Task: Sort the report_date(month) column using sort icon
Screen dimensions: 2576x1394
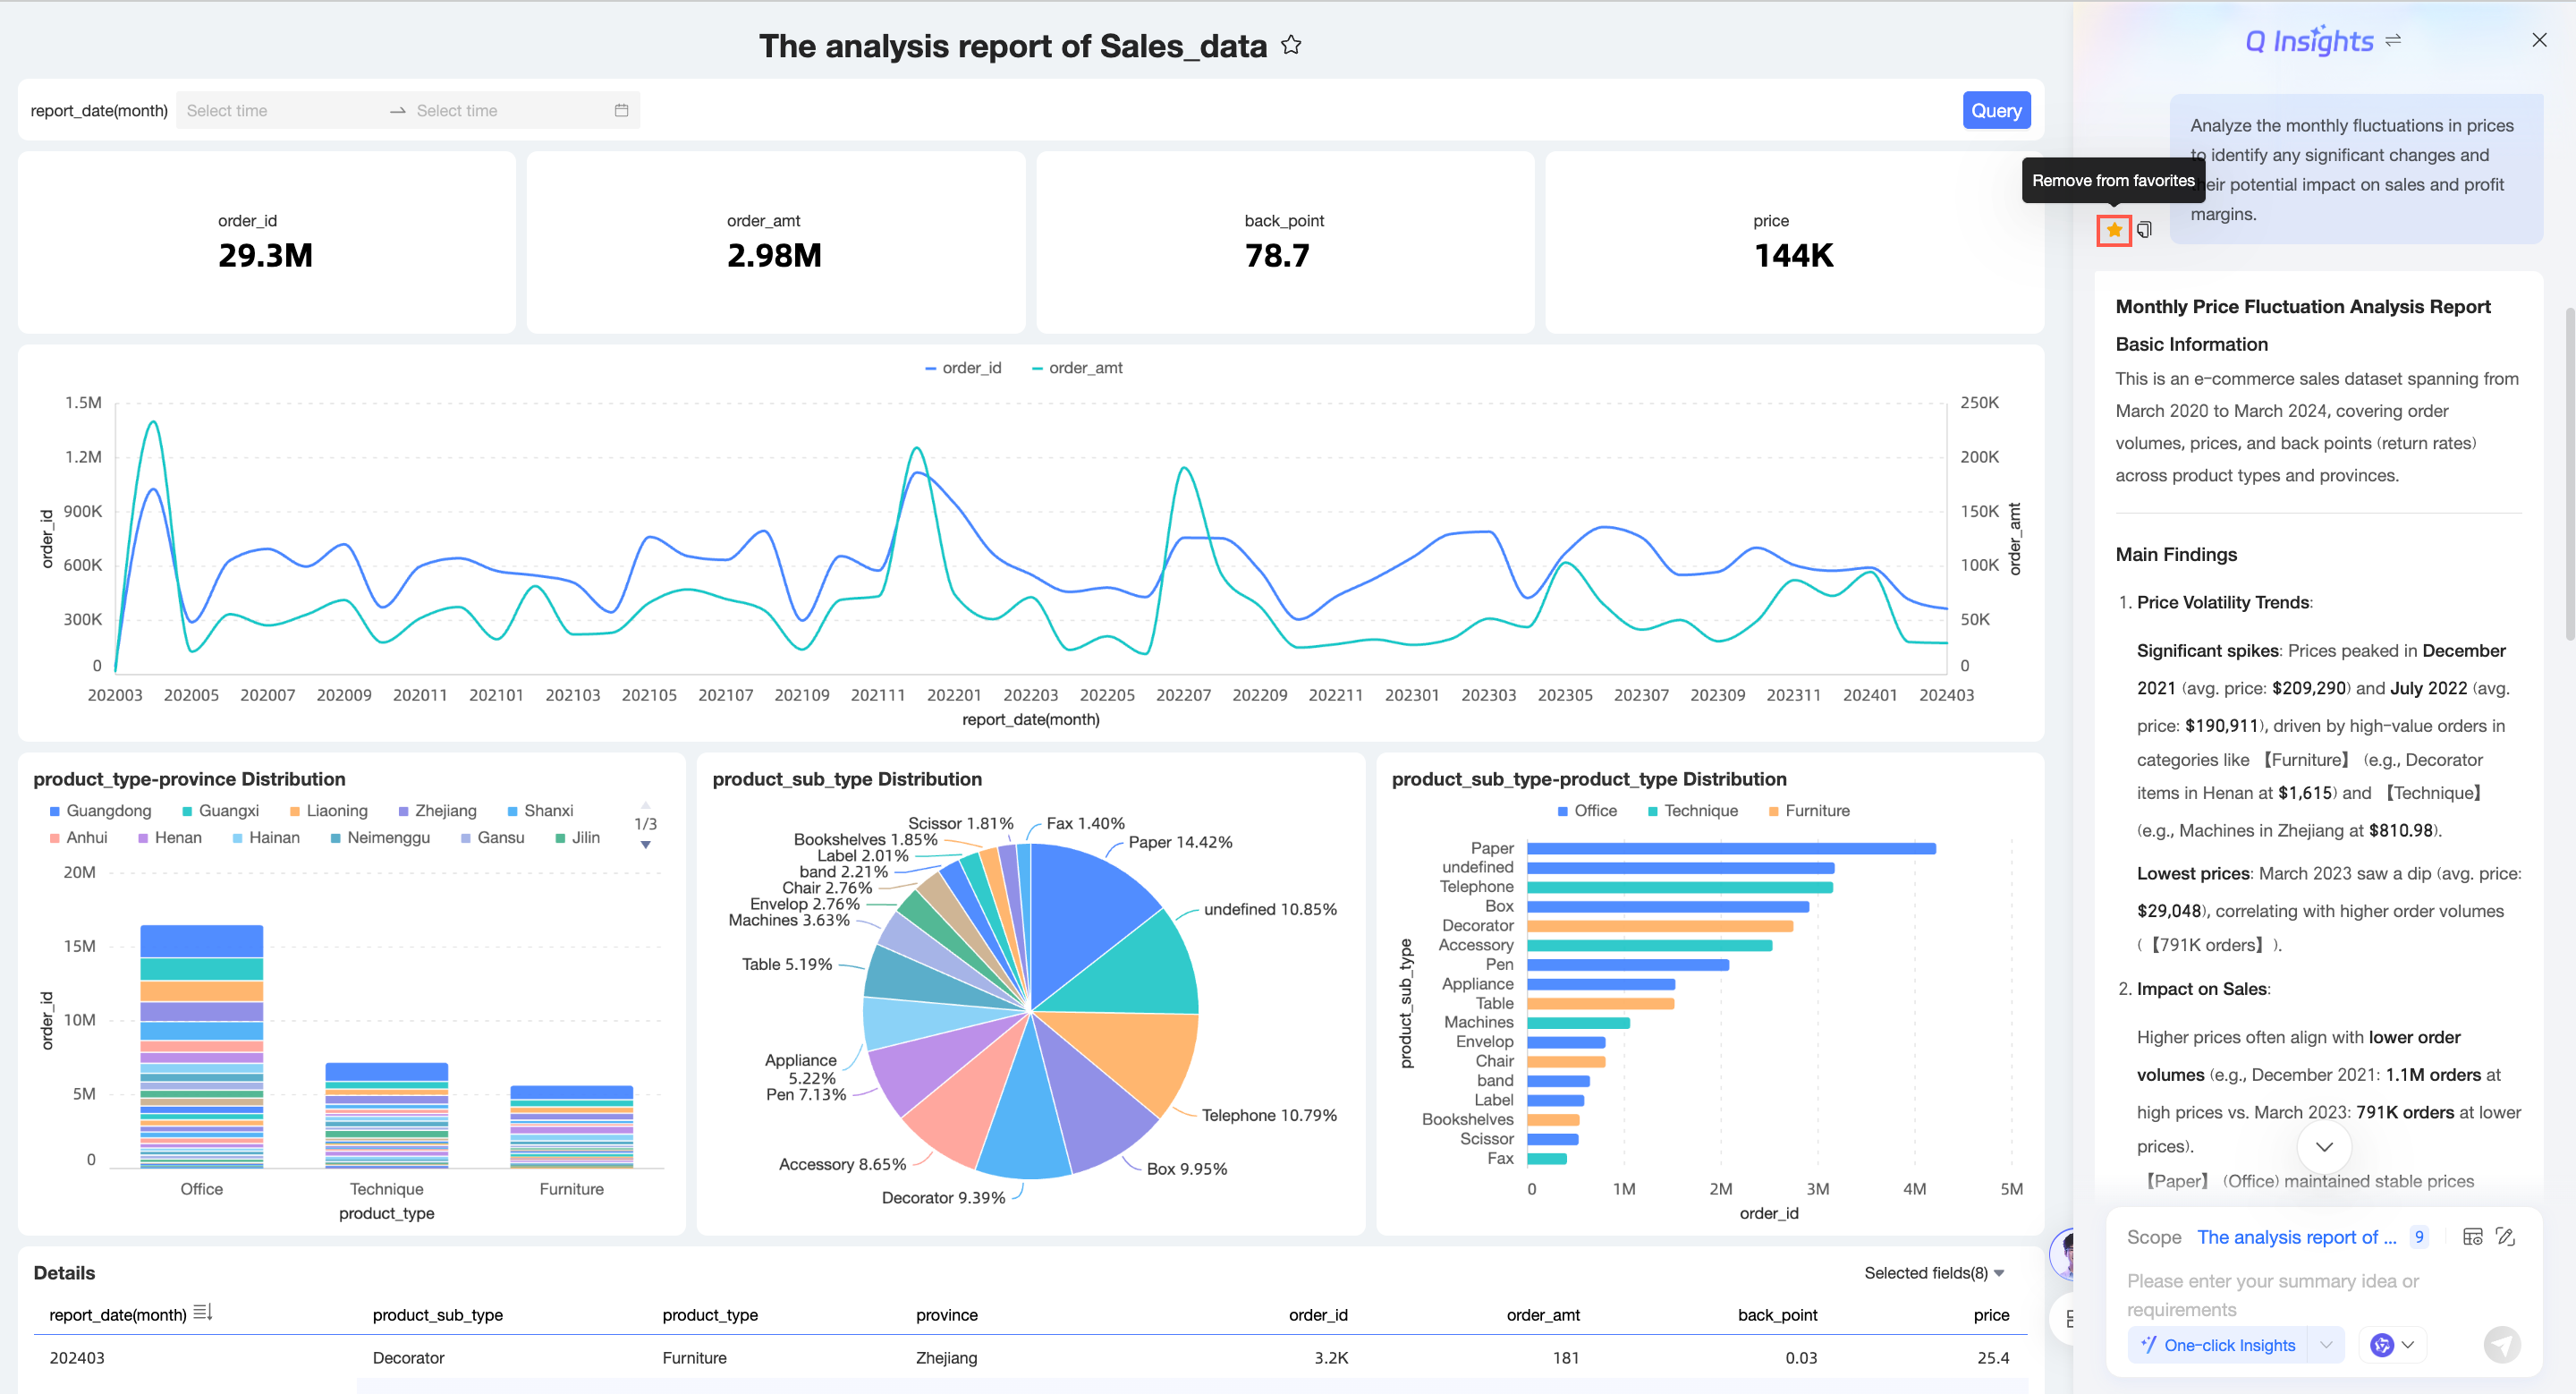Action: [203, 1312]
